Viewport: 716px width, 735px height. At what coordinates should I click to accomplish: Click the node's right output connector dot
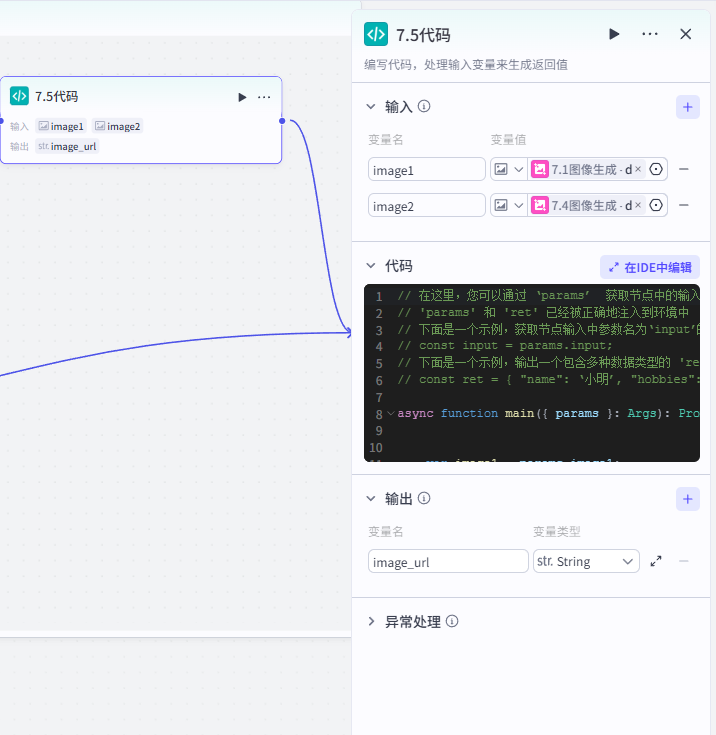tap(282, 121)
